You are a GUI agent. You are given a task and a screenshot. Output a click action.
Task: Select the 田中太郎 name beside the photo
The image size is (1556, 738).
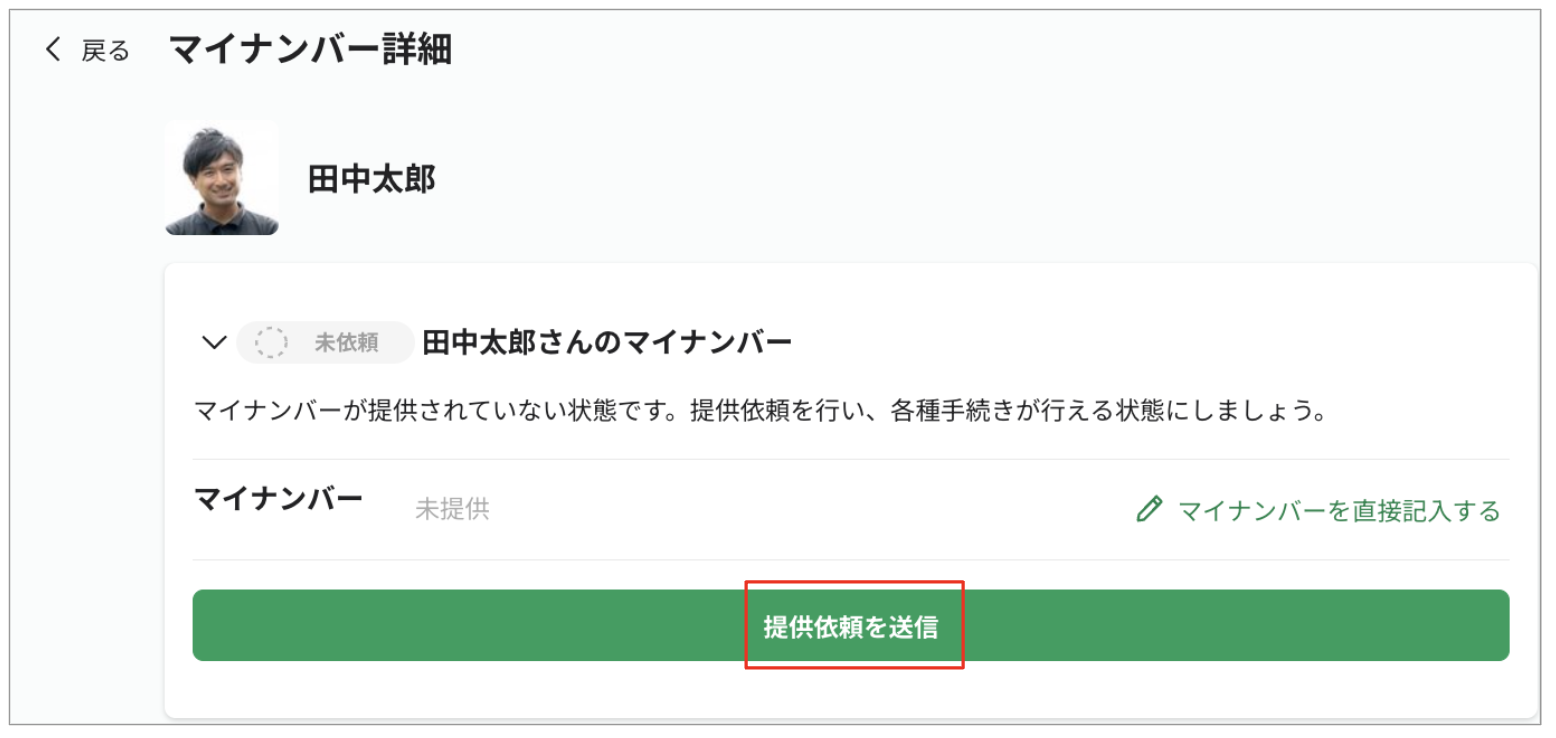point(371,179)
